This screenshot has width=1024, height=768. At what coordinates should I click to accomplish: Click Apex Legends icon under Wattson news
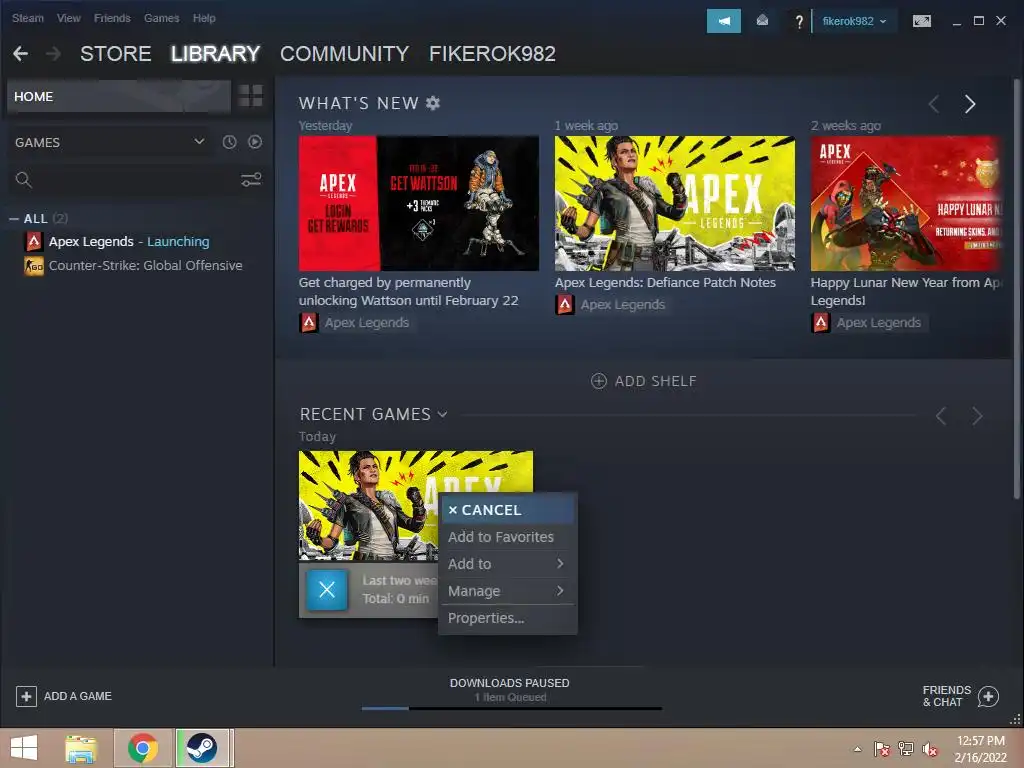[309, 323]
